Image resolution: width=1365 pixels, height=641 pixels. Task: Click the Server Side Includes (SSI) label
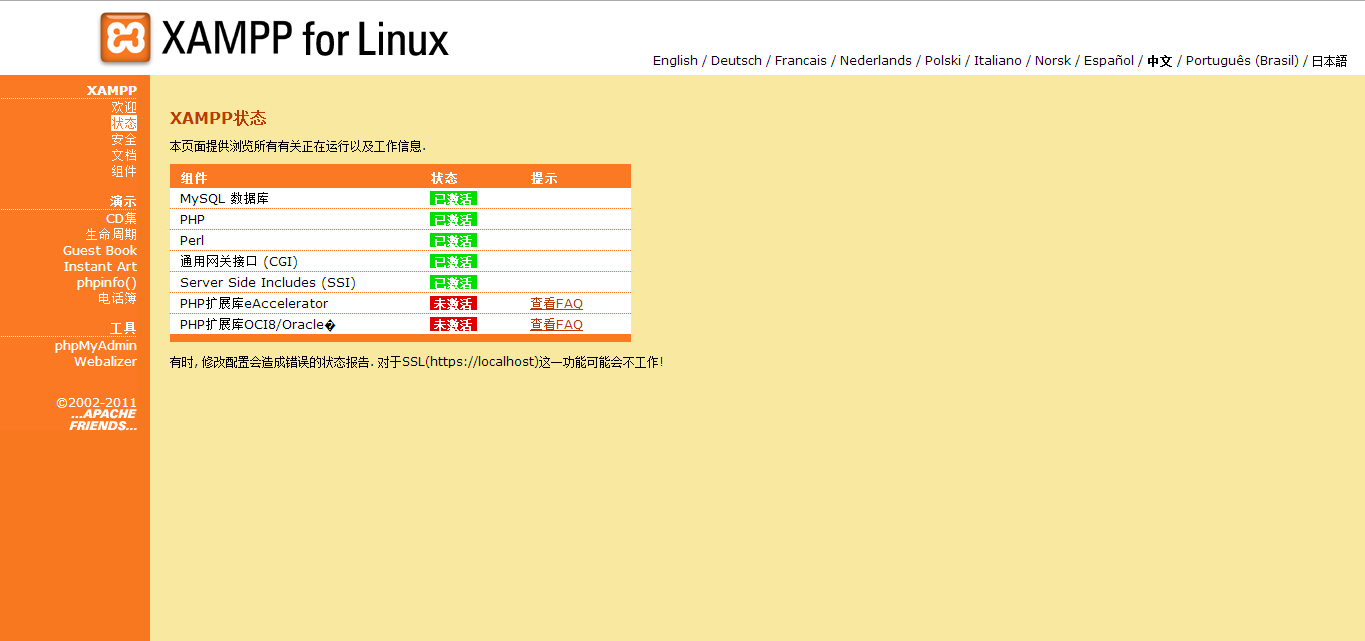click(x=268, y=282)
